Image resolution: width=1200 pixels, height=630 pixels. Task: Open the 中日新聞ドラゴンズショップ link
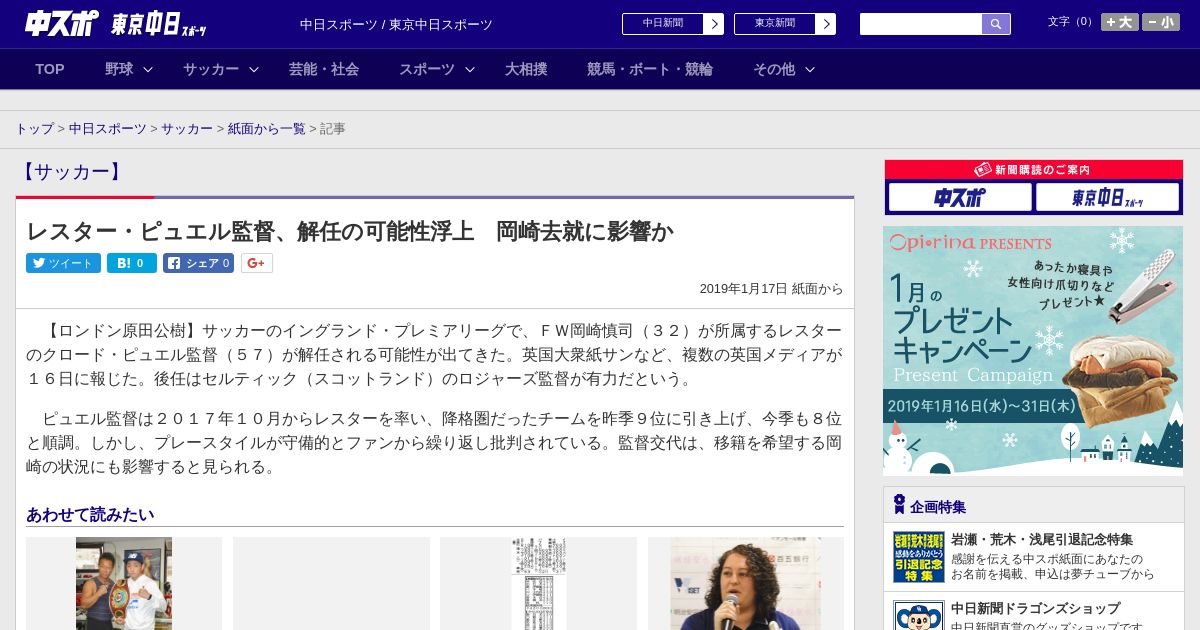1036,608
